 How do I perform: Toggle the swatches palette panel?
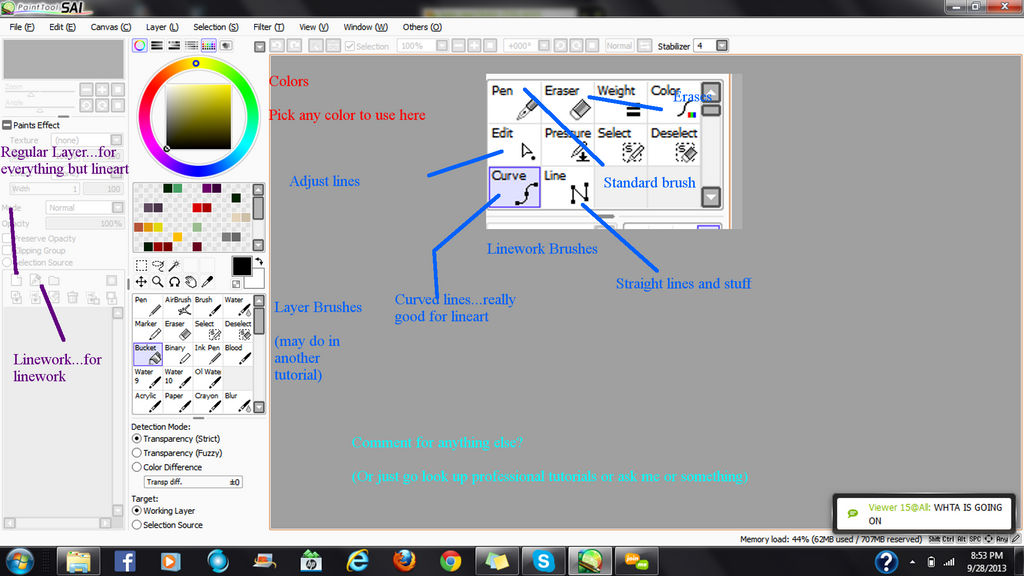pos(208,45)
